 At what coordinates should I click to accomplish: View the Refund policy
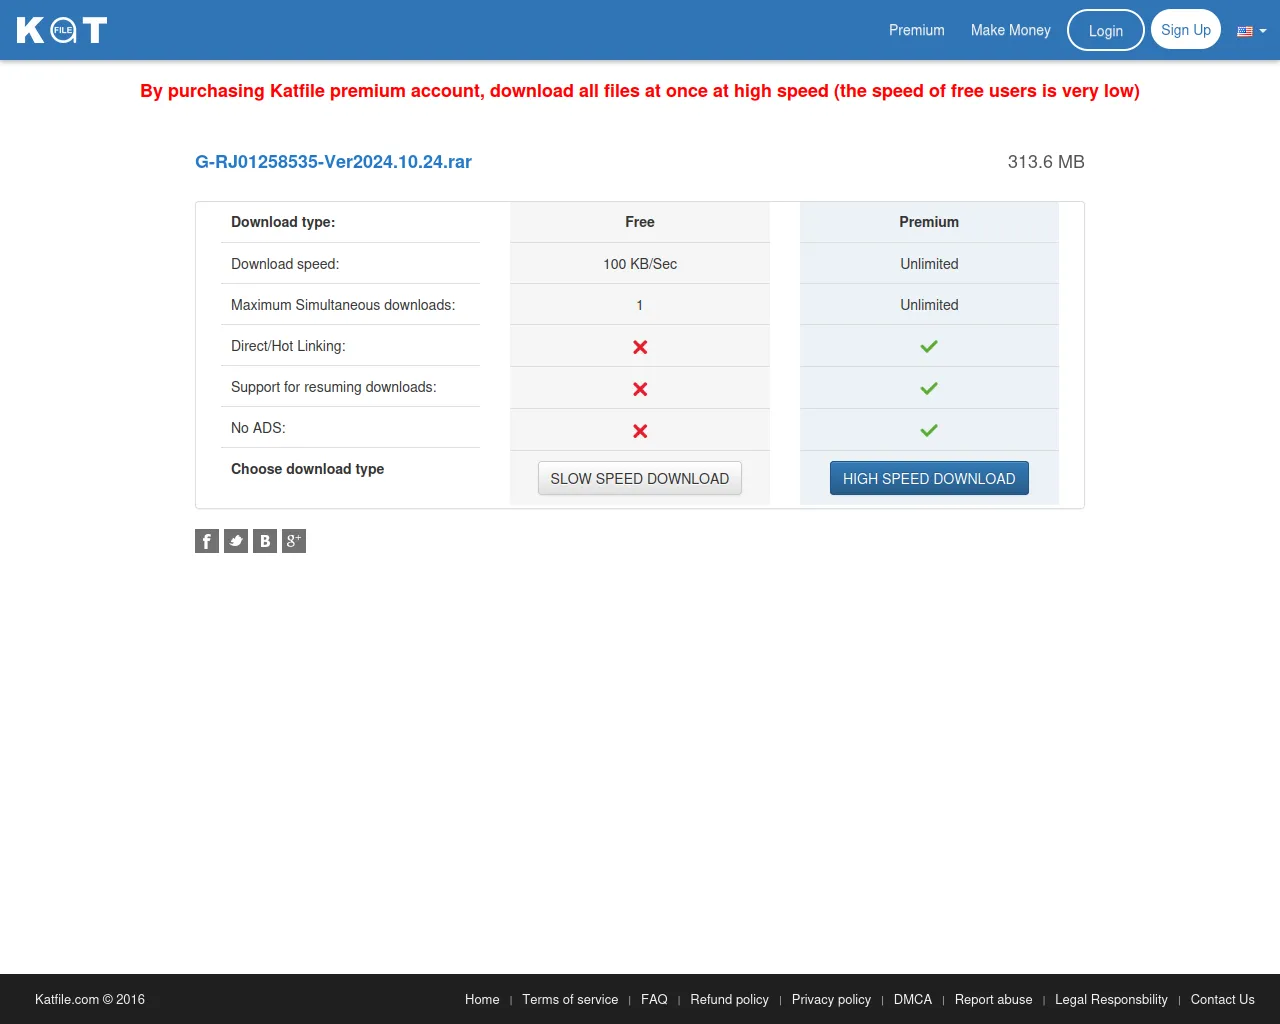click(x=729, y=999)
